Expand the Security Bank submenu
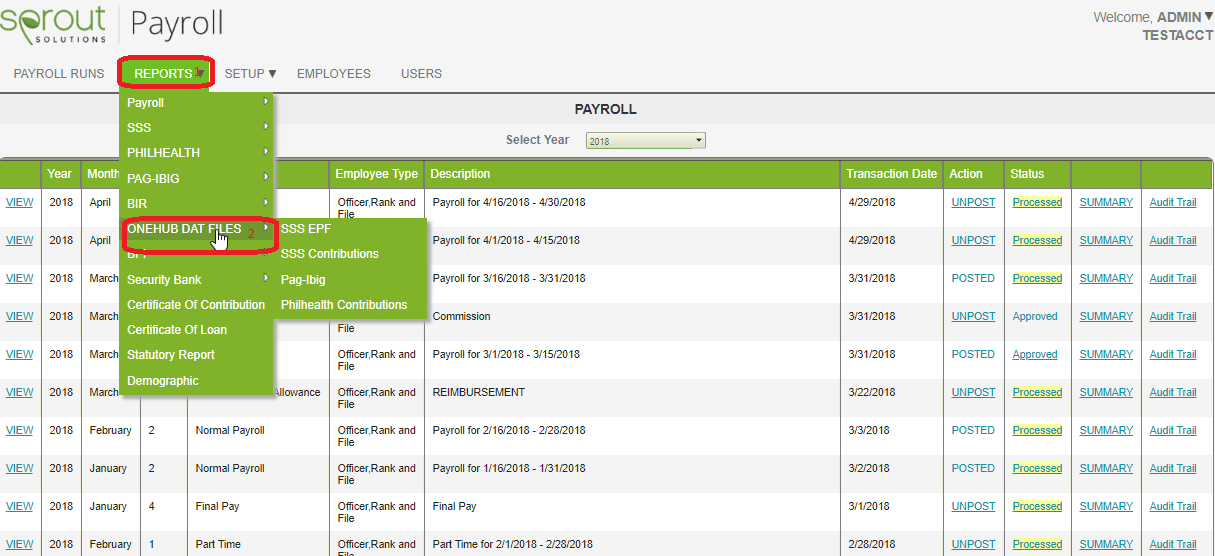Screen dimensions: 1215x556 coord(196,280)
